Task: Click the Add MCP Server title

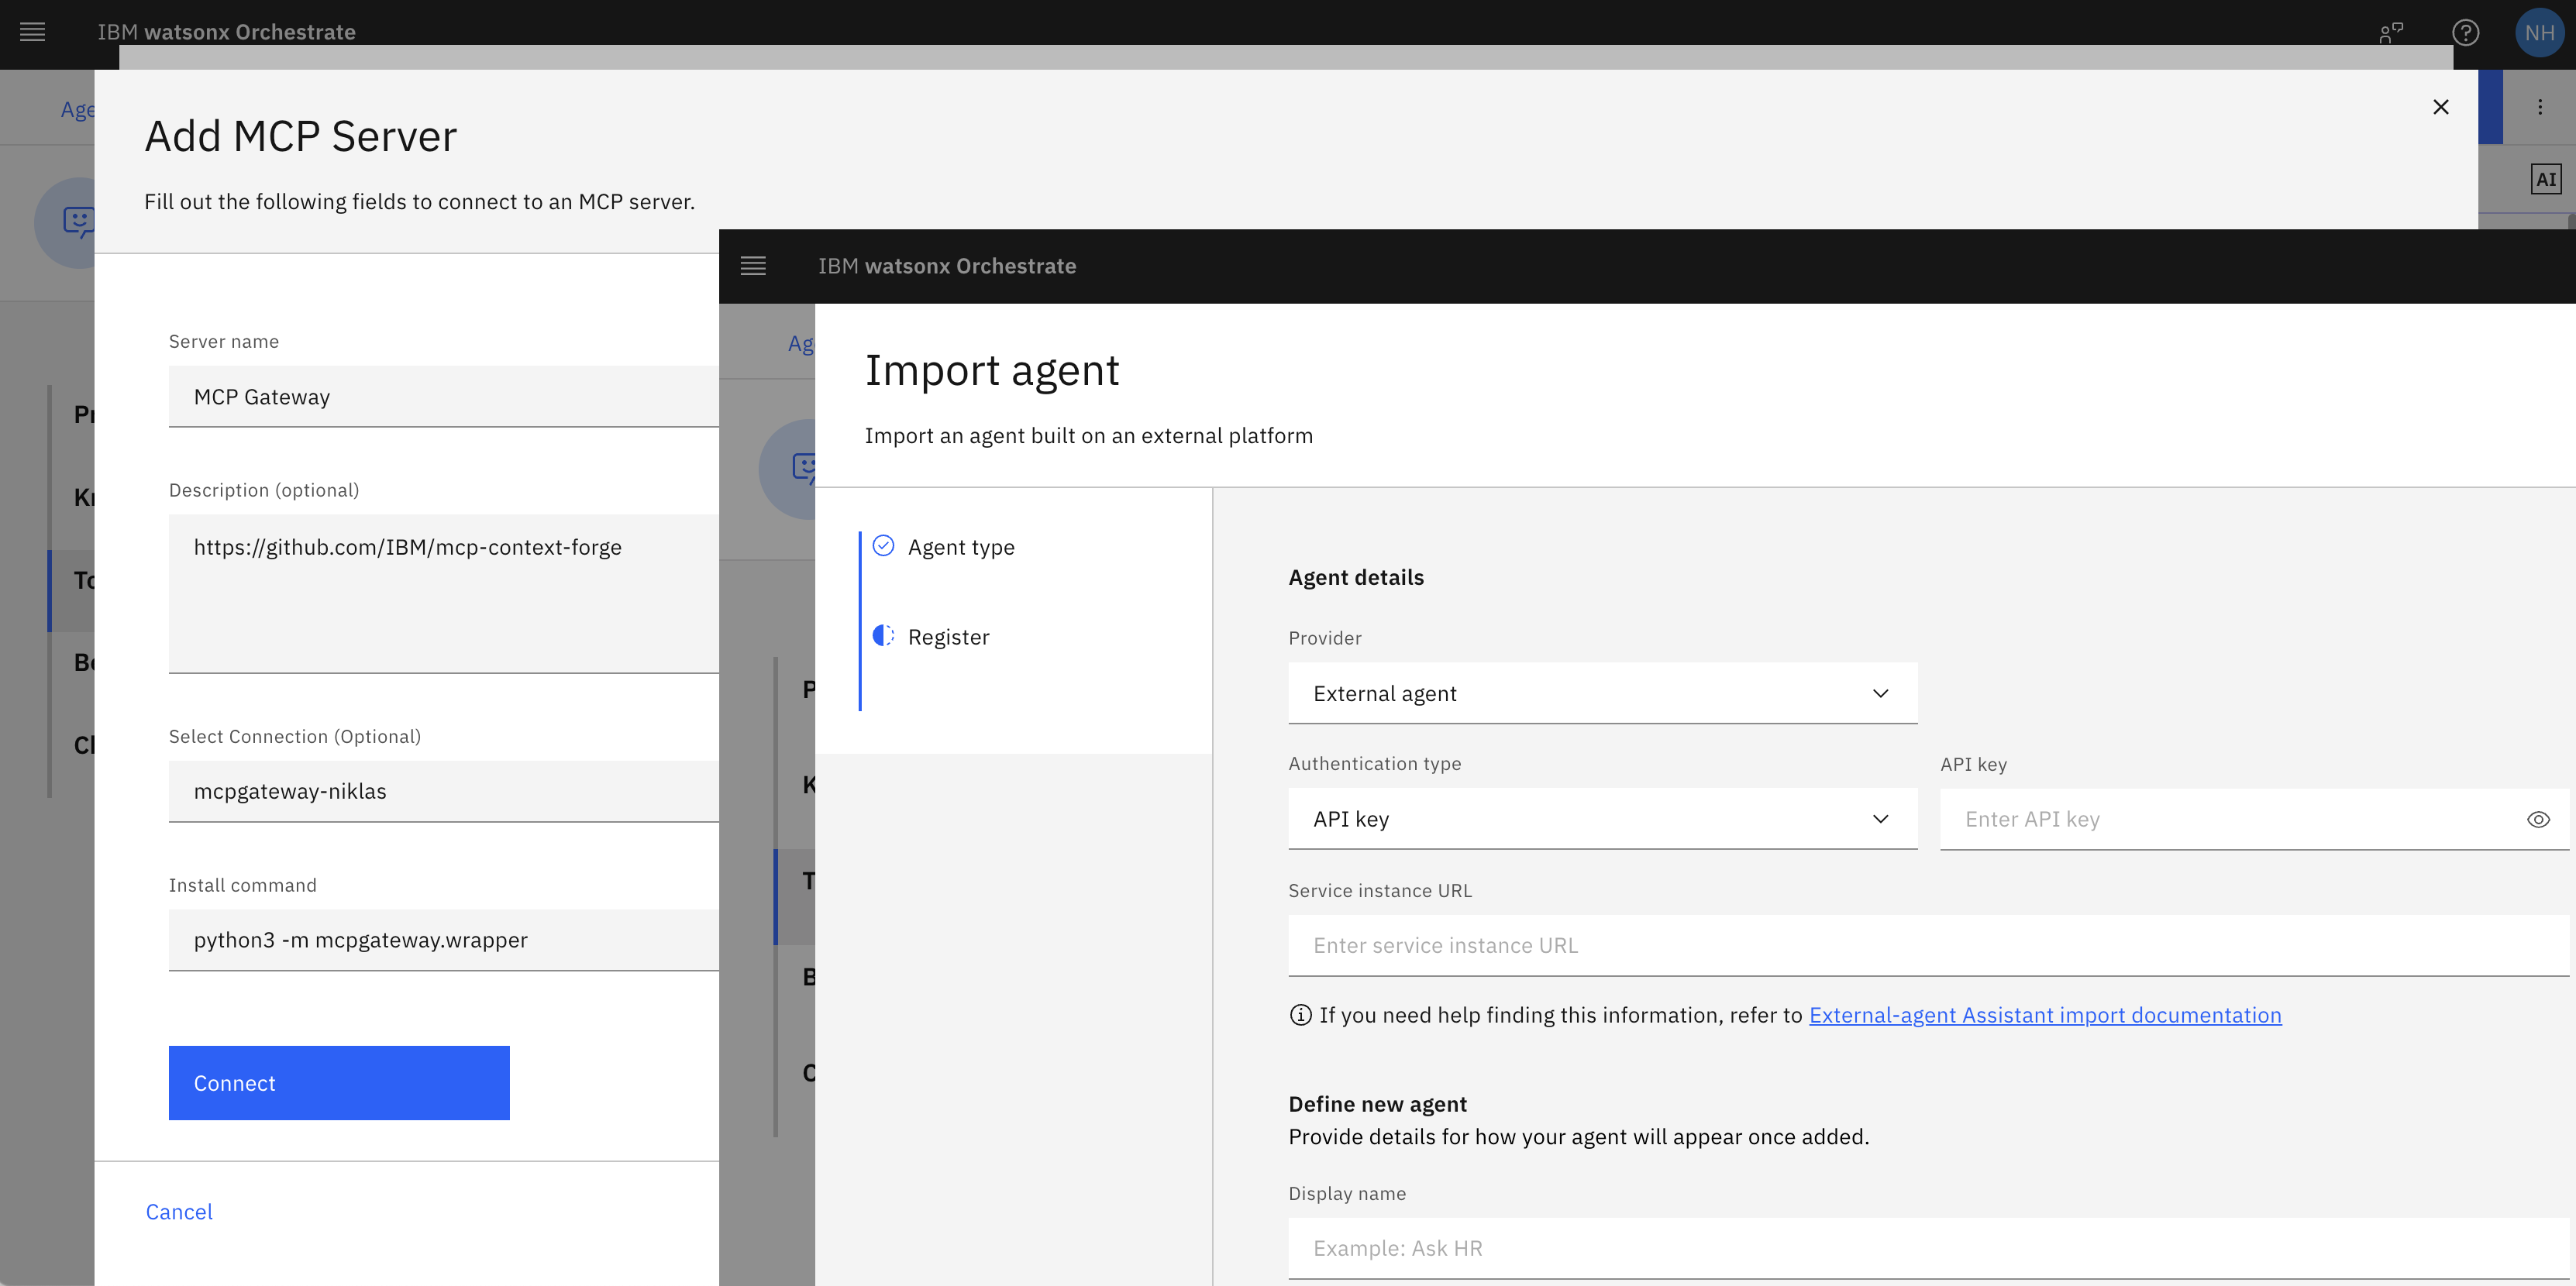Action: click(300, 136)
